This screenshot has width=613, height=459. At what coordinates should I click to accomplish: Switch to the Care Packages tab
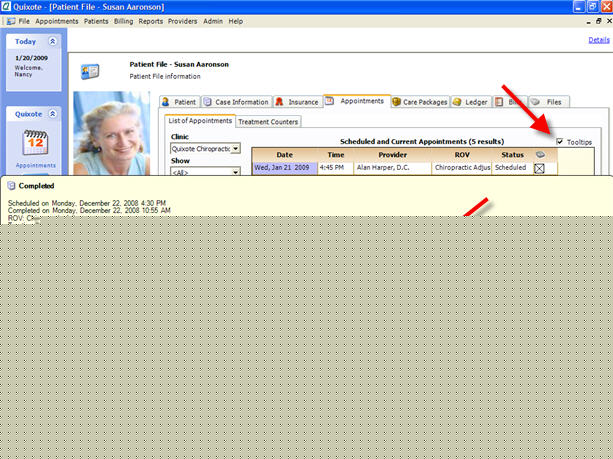click(x=420, y=102)
